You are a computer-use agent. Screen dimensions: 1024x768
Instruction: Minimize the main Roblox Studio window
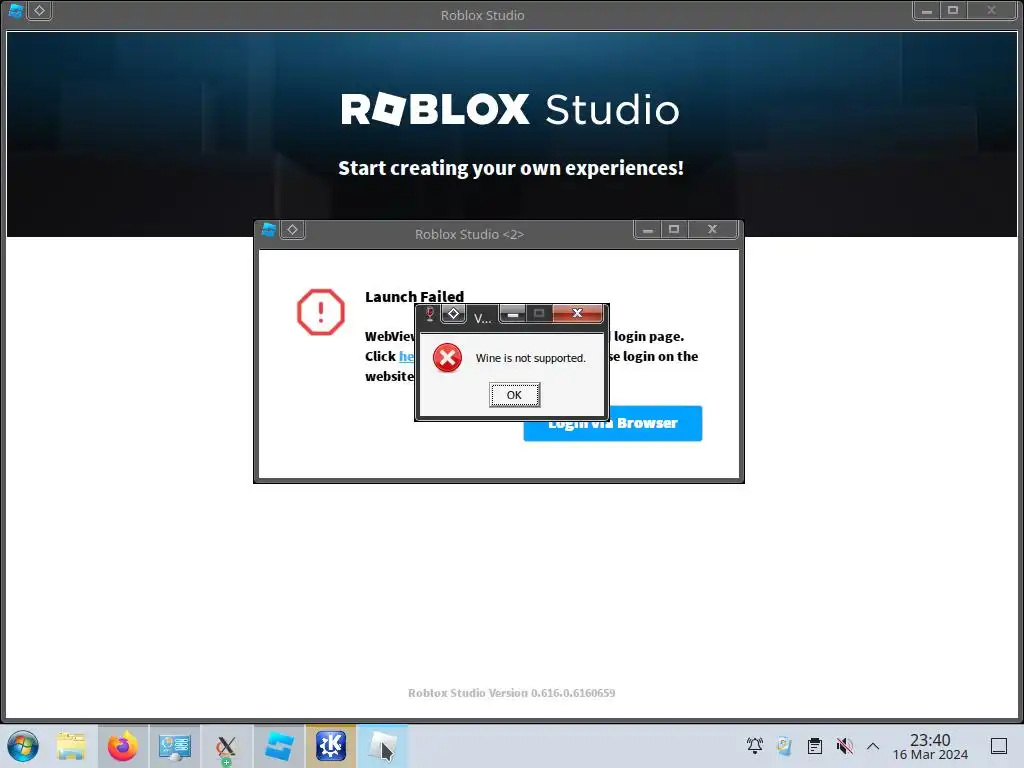pyautogui.click(x=926, y=10)
